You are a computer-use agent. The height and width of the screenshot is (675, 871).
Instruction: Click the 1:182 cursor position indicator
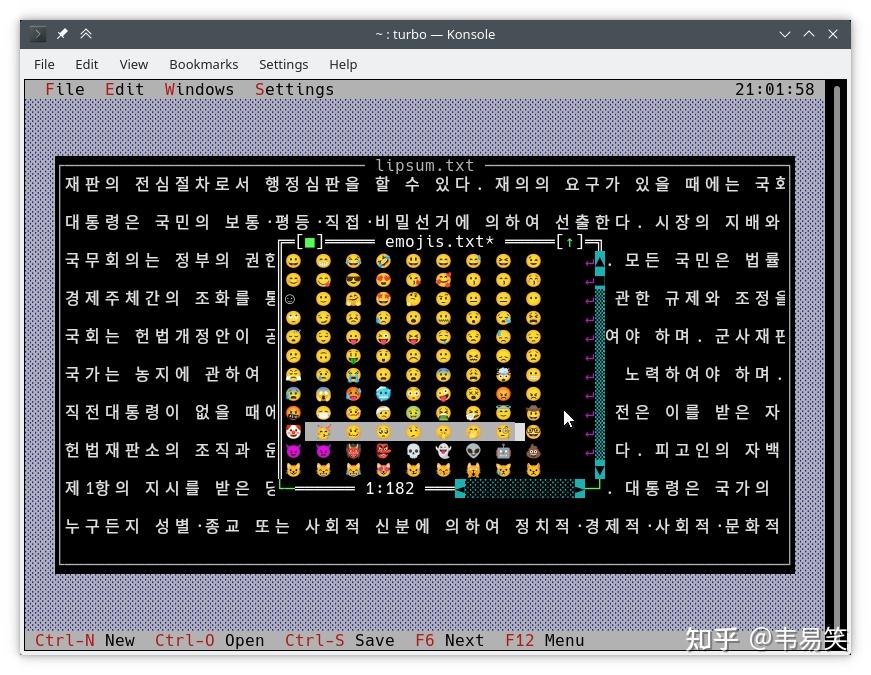point(390,488)
